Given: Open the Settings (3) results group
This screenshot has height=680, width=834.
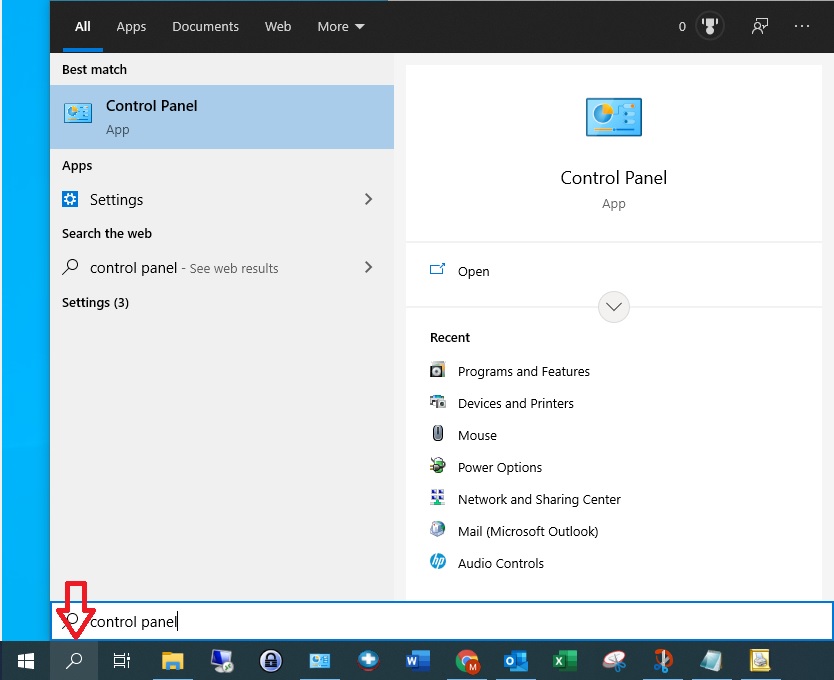Looking at the screenshot, I should (95, 302).
